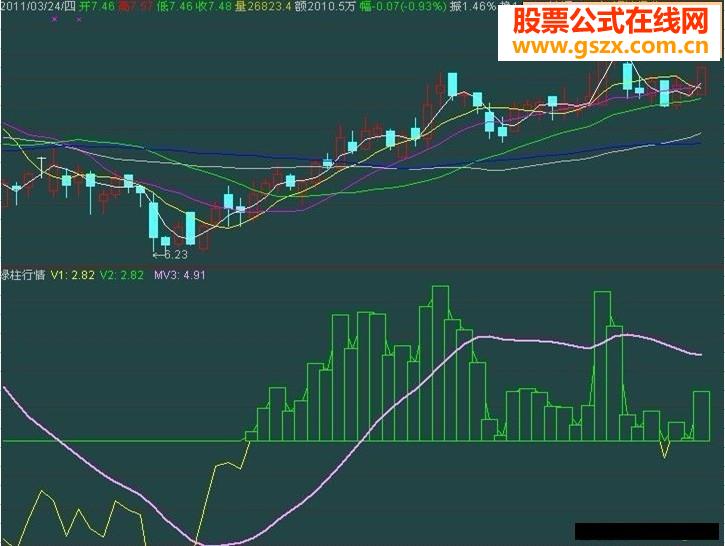Select the opening price 开7.46 value
The height and width of the screenshot is (546, 725).
click(97, 6)
